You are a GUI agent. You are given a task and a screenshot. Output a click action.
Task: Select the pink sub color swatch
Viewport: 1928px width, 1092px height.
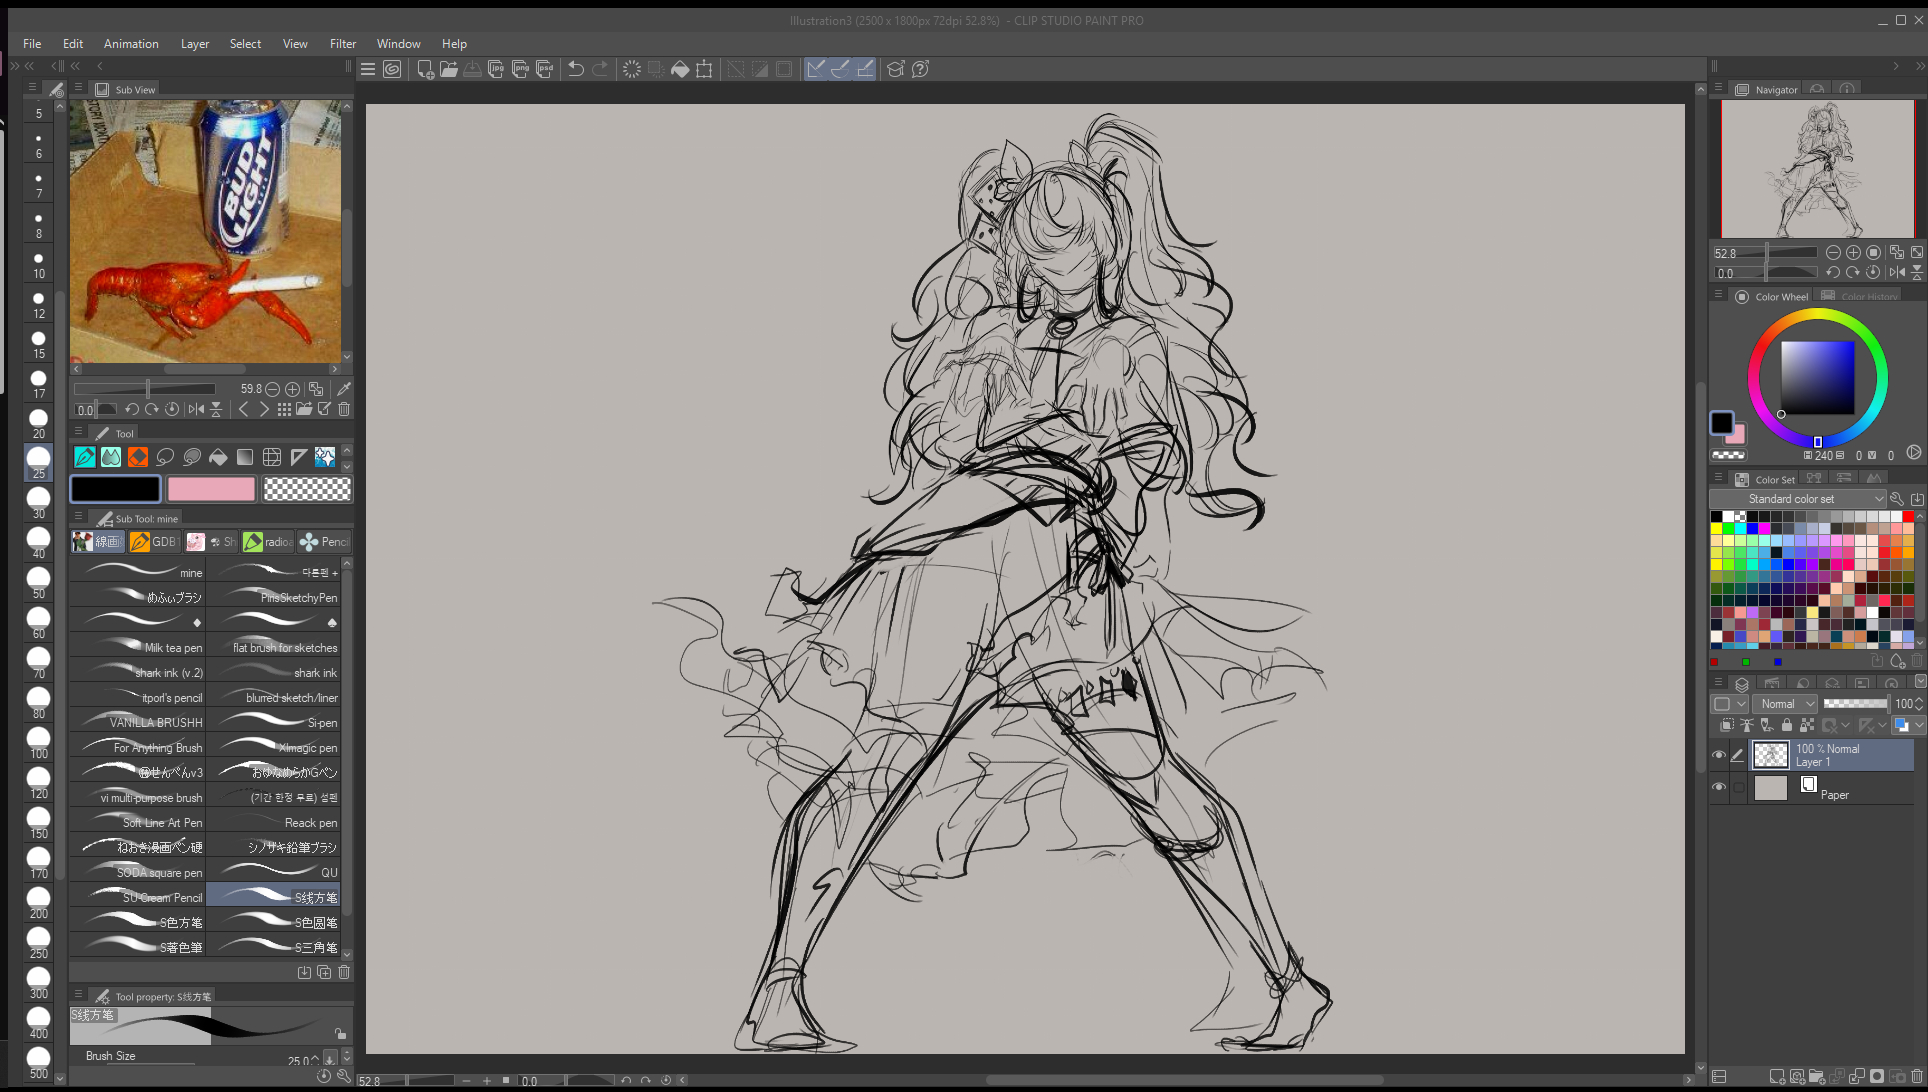[x=211, y=489]
